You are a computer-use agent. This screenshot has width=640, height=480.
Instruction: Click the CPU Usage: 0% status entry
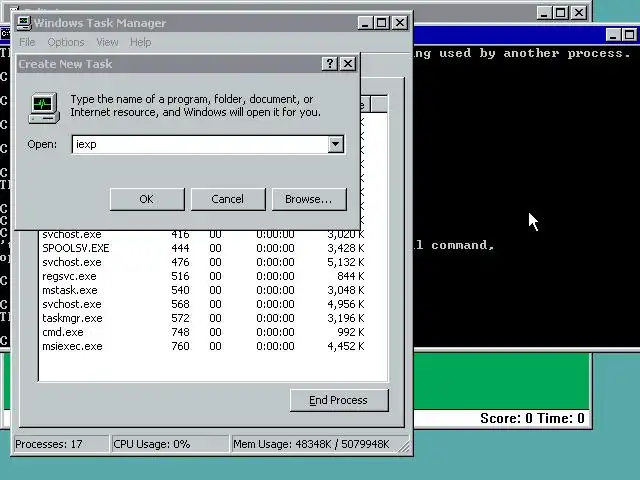click(170, 444)
